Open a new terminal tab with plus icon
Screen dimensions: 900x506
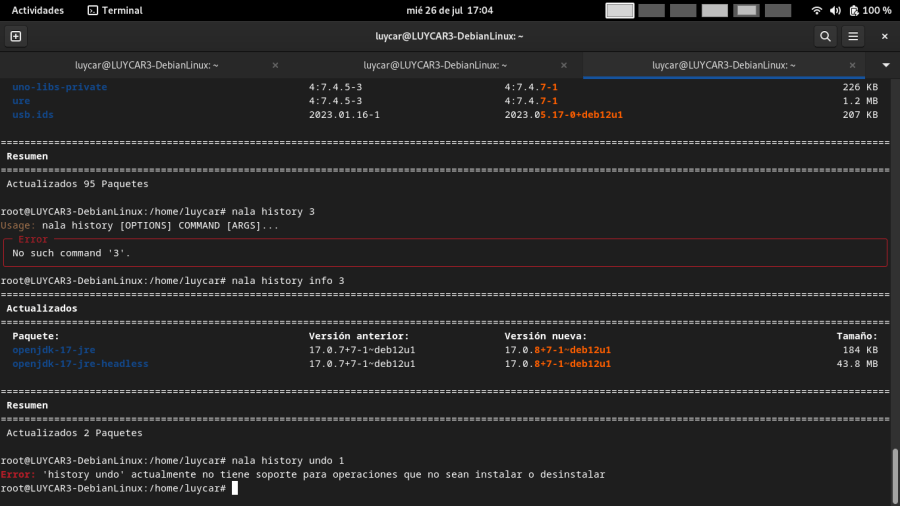(15, 36)
